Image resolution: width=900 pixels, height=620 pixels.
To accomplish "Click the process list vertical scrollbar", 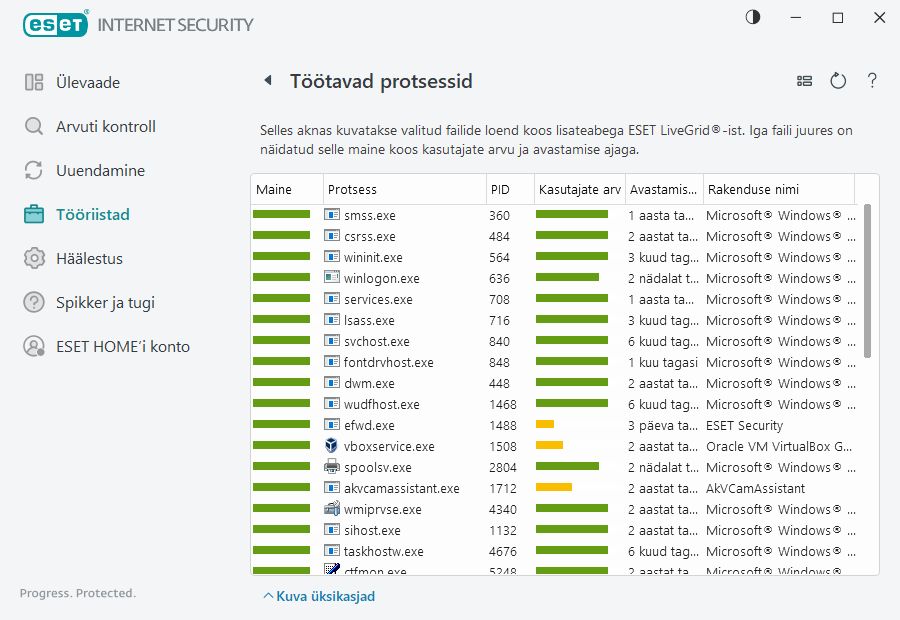I will point(867,282).
